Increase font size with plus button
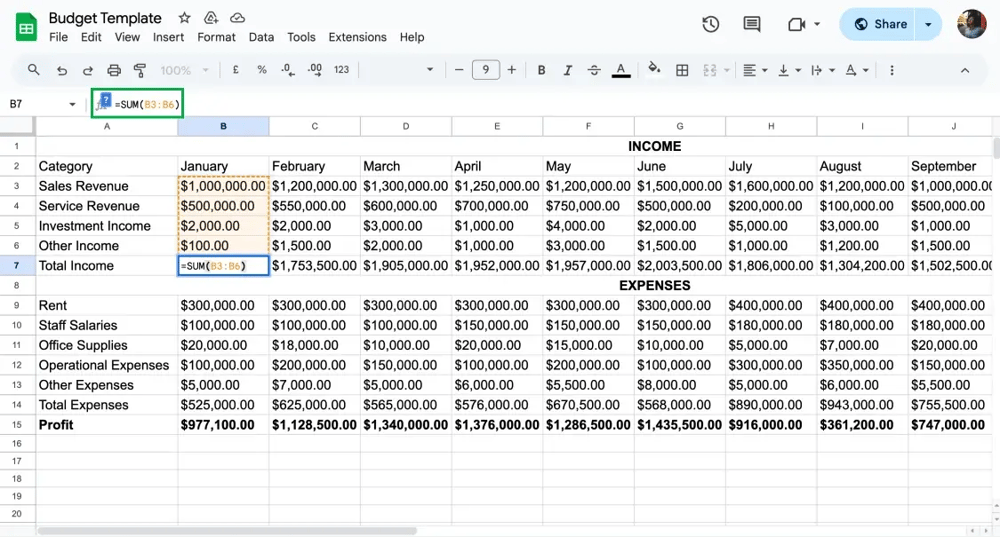This screenshot has width=1000, height=537. (x=512, y=70)
